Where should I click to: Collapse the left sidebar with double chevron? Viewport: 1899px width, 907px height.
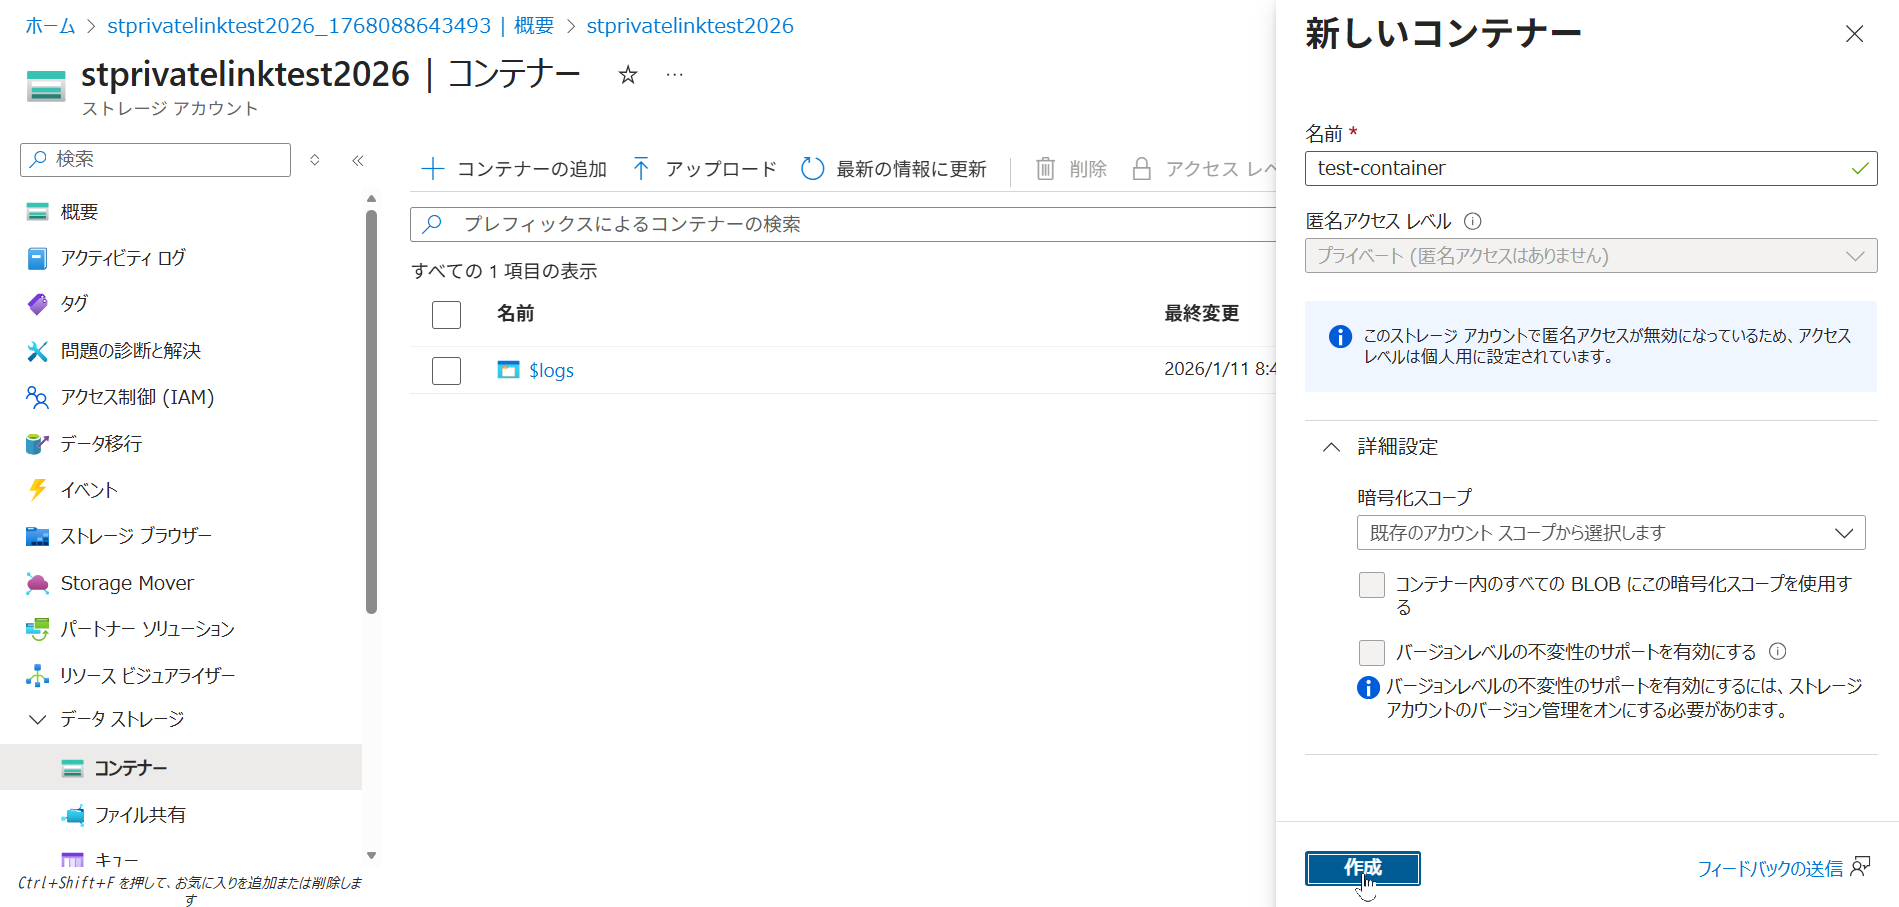(x=358, y=160)
